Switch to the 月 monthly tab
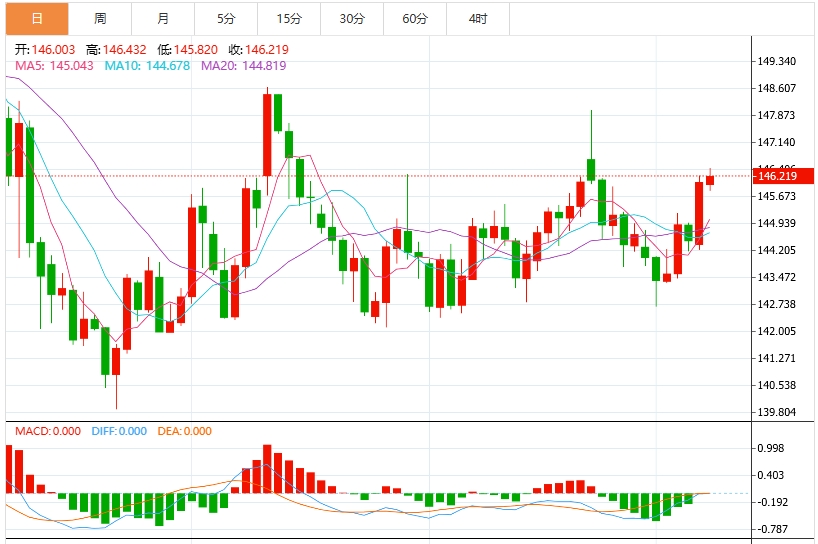The width and height of the screenshot is (818, 544). pyautogui.click(x=163, y=19)
